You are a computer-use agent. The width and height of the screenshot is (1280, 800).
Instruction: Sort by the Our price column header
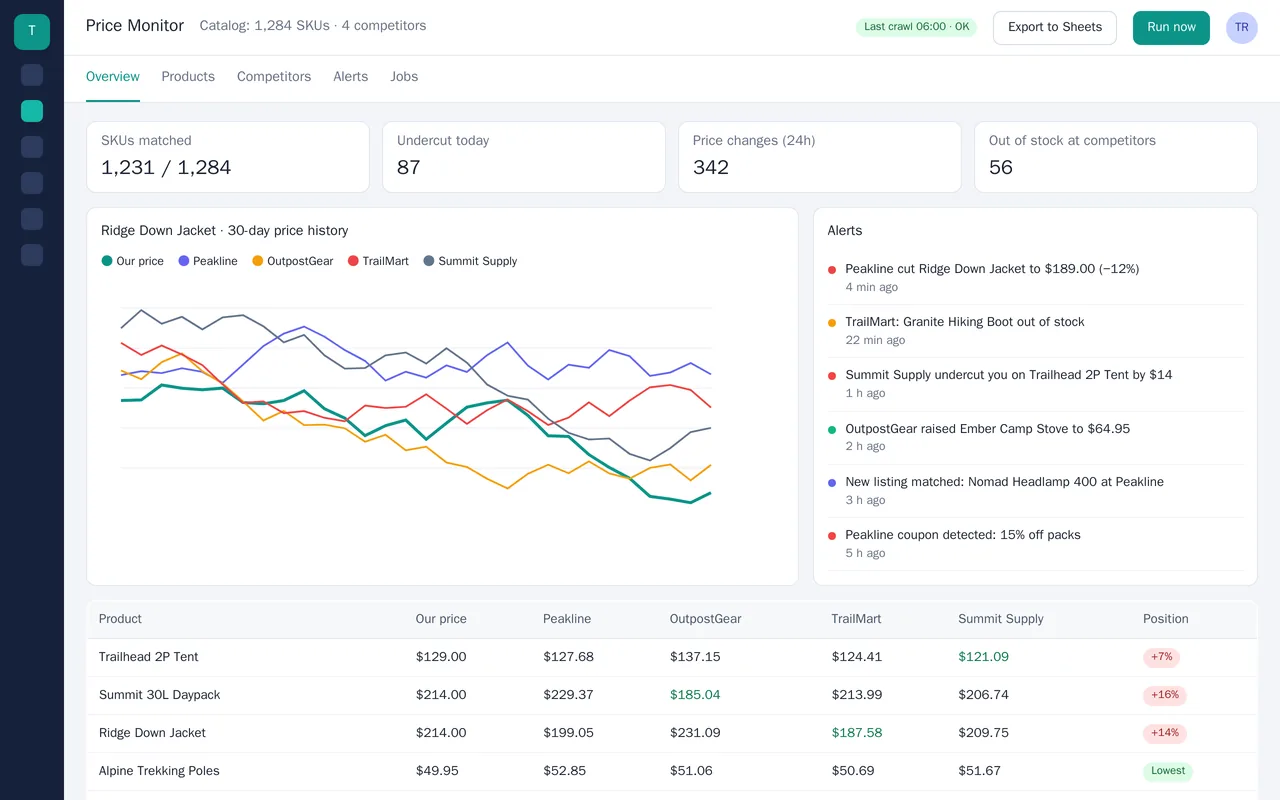coord(441,619)
